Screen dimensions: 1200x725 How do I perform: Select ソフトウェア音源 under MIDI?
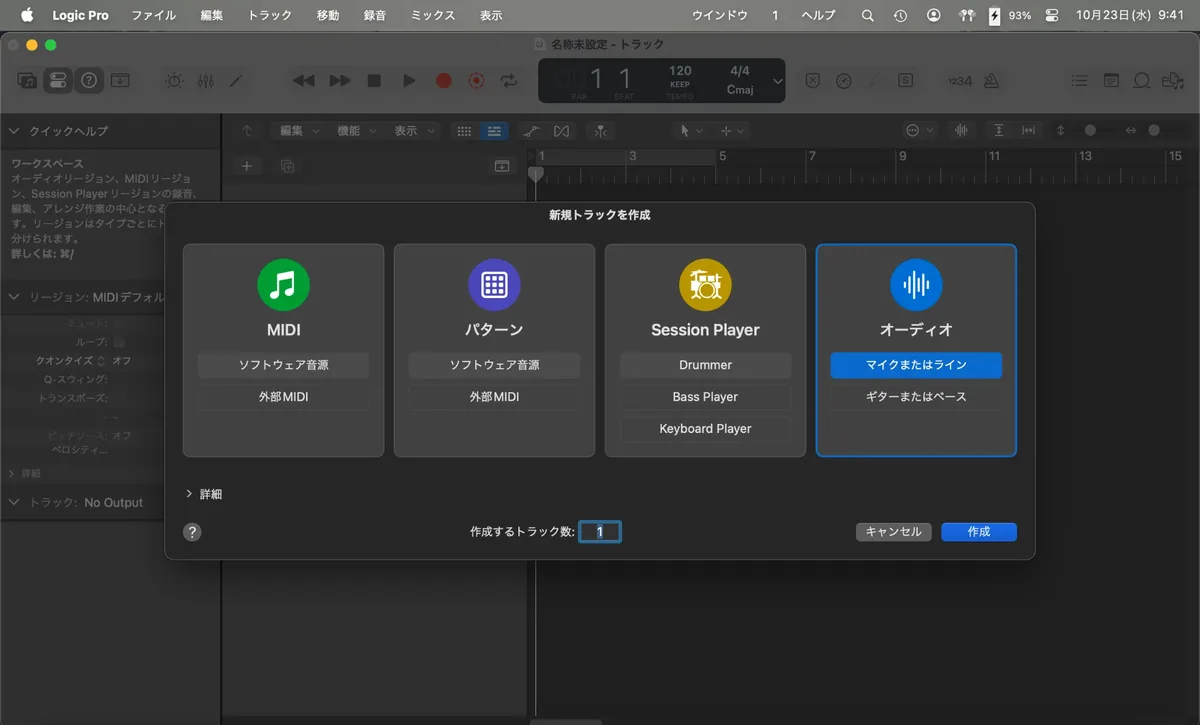coord(283,365)
